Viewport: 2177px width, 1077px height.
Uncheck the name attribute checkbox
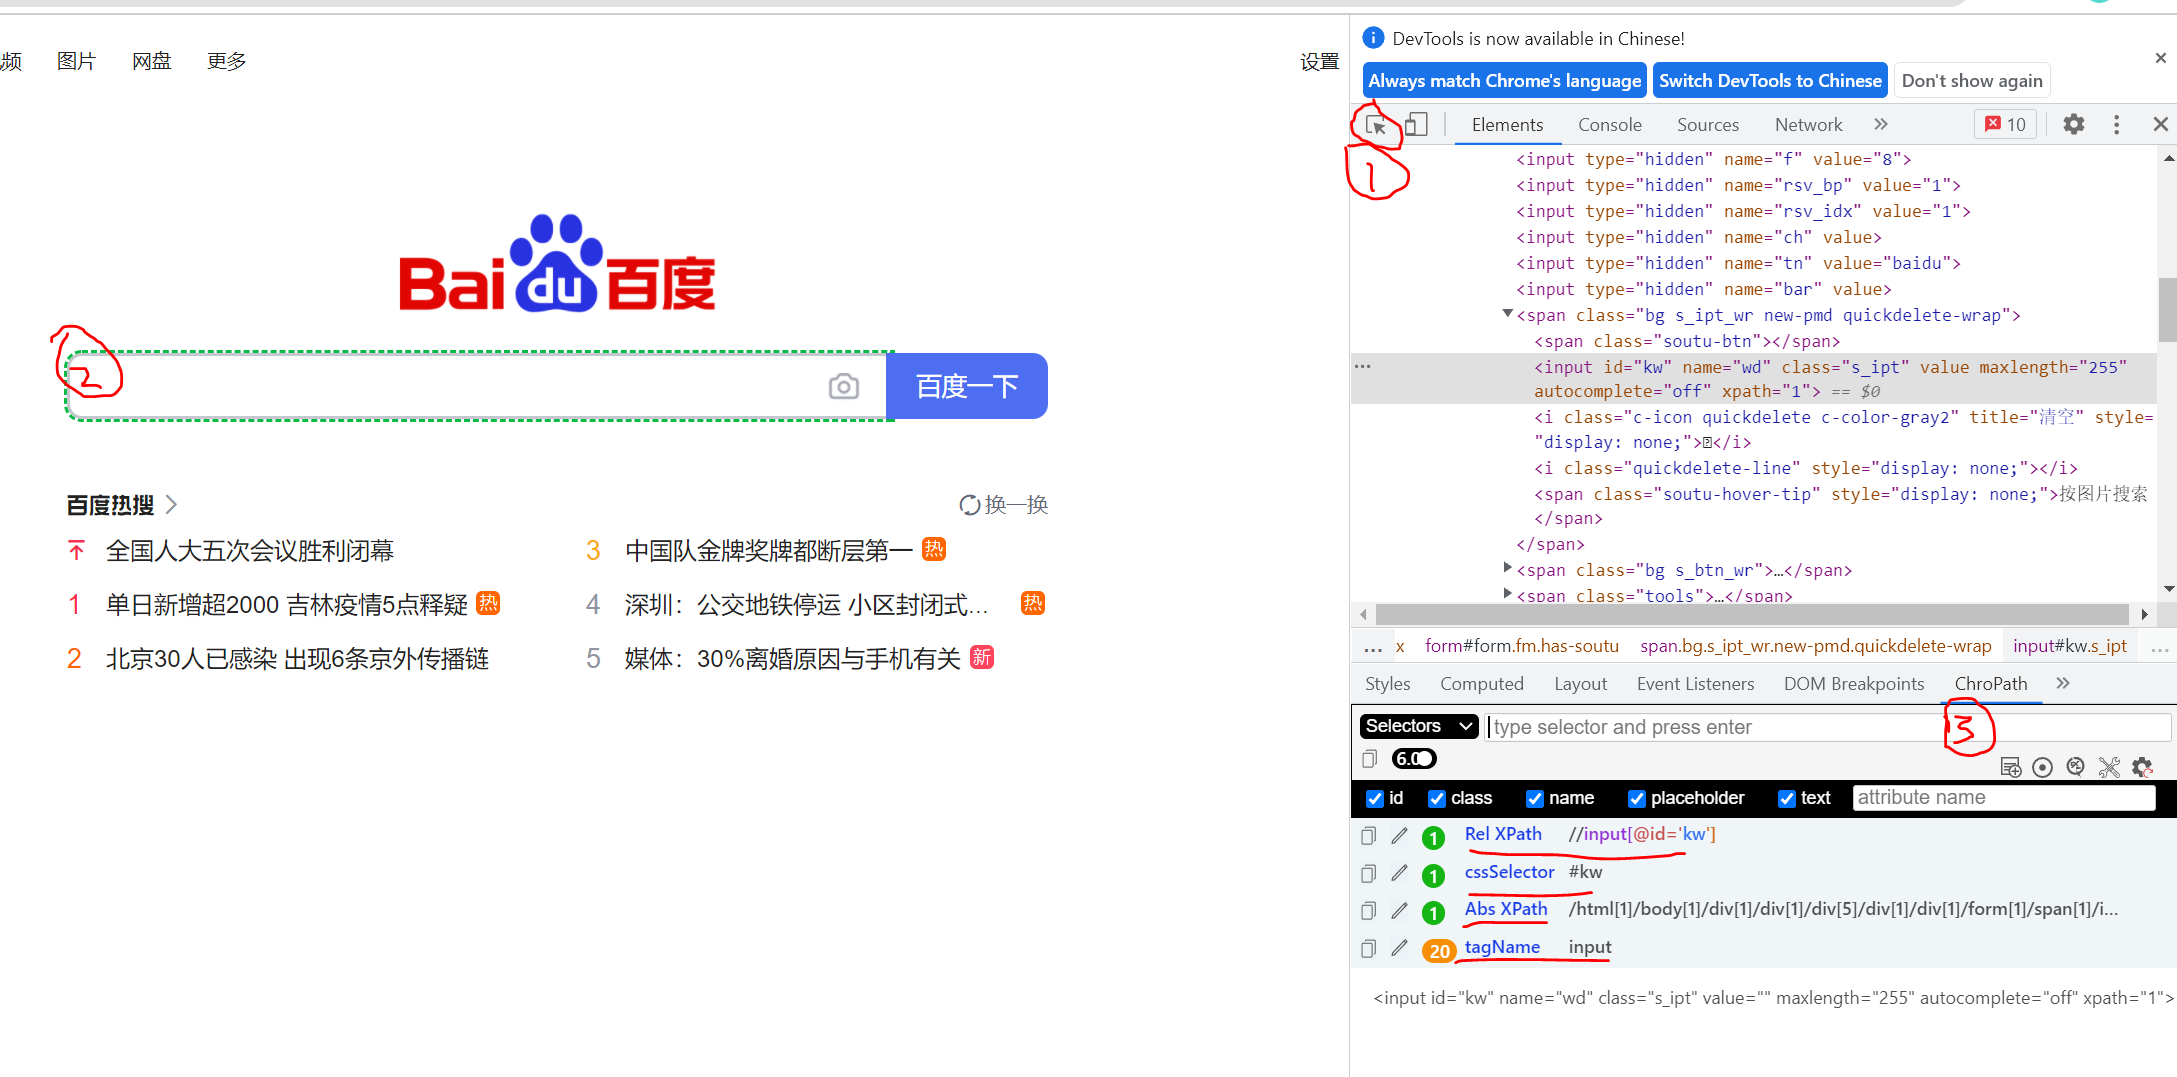(1535, 798)
